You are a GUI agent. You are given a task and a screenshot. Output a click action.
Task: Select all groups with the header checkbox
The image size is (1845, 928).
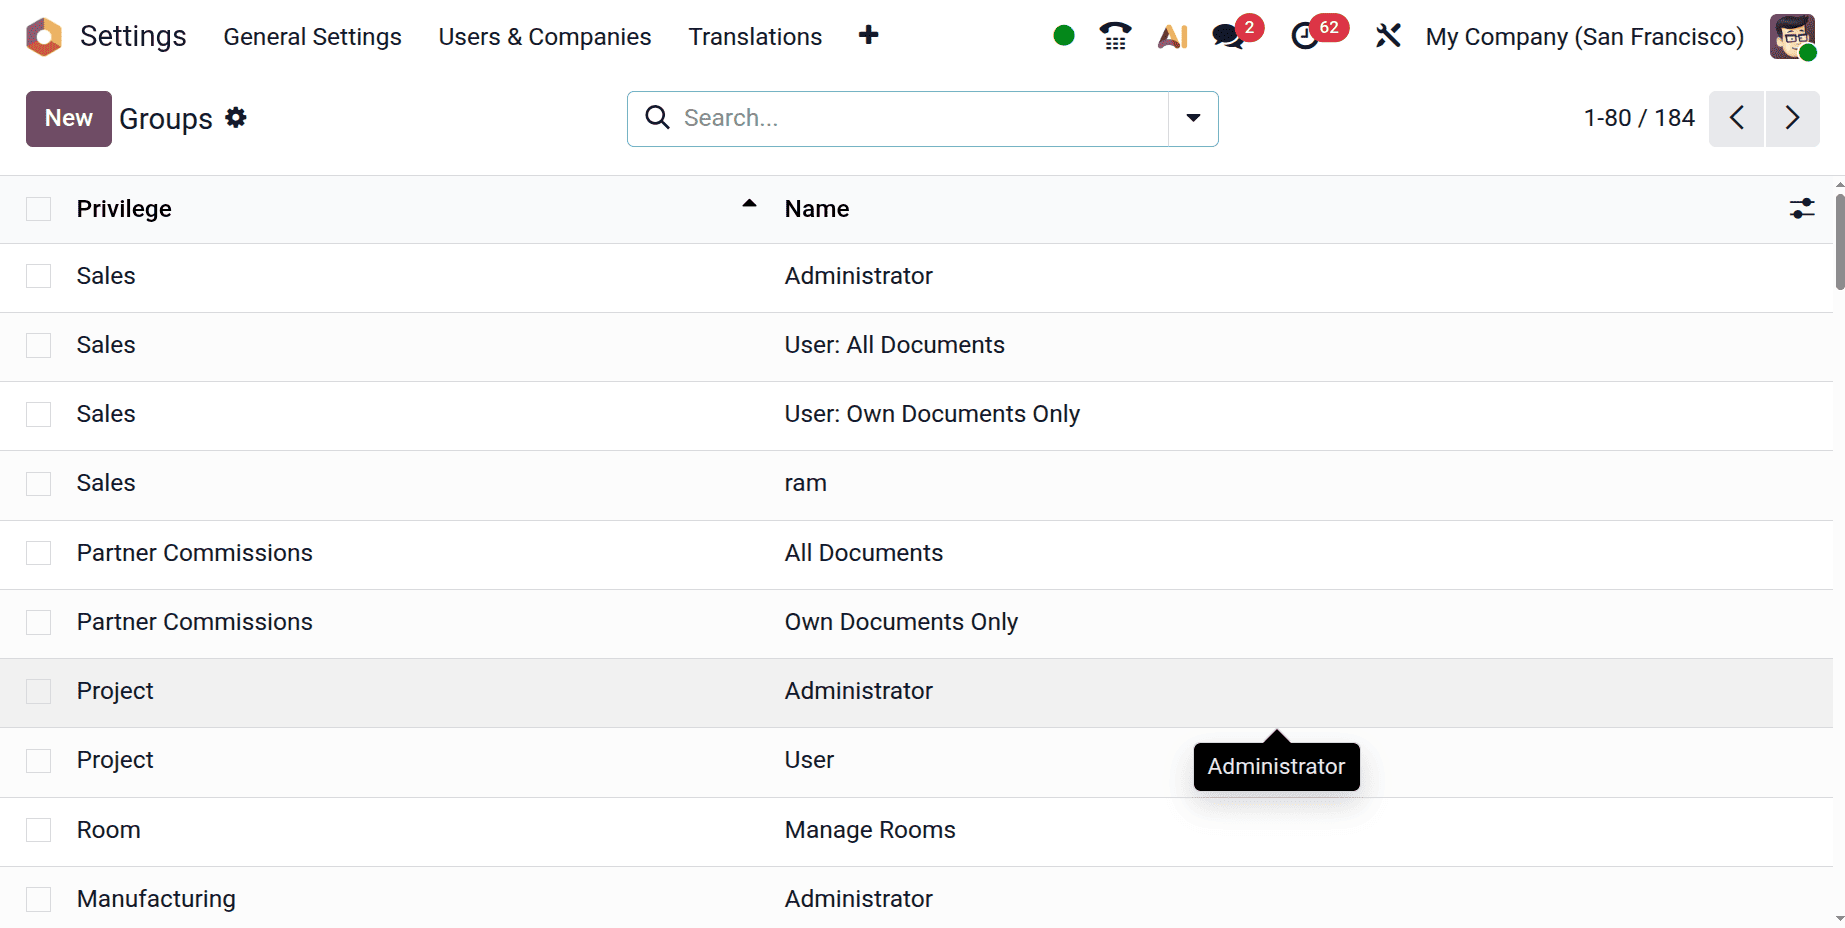pyautogui.click(x=38, y=209)
